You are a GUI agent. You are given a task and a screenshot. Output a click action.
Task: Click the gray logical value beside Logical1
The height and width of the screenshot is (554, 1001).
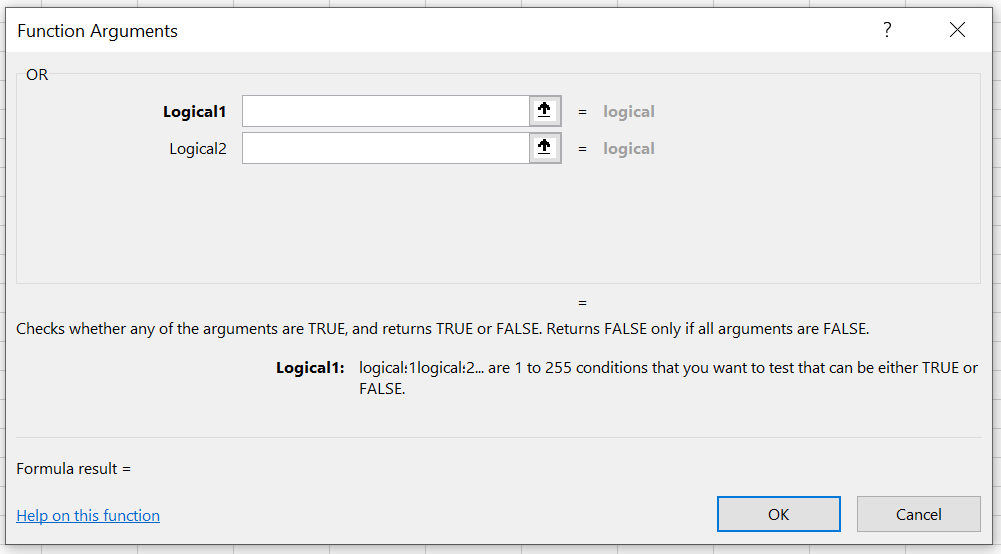click(x=629, y=112)
